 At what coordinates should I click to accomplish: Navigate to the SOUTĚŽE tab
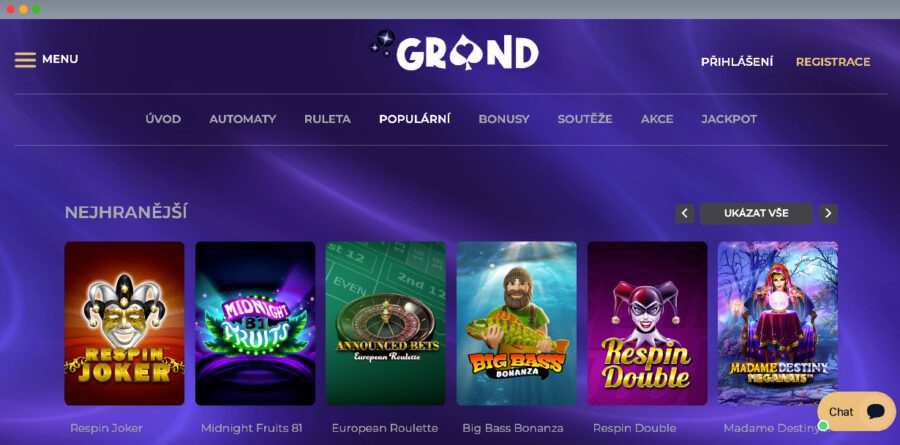pos(585,119)
